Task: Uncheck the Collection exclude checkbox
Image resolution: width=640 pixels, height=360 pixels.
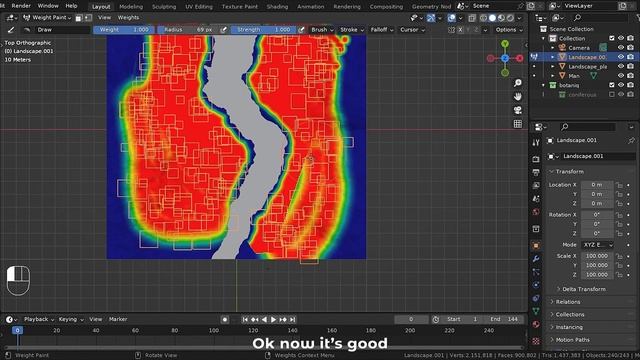Action: tap(611, 38)
